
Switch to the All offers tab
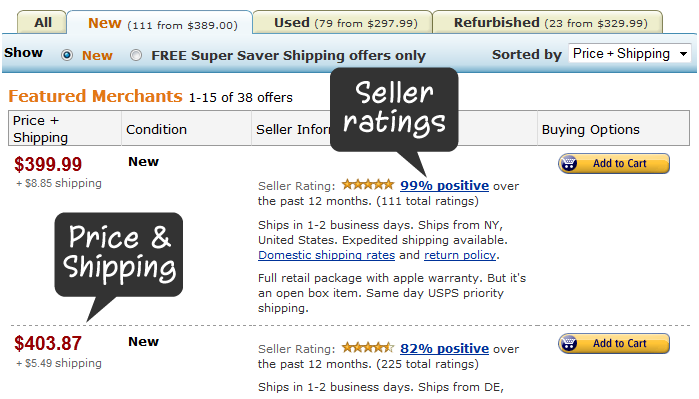coord(43,22)
